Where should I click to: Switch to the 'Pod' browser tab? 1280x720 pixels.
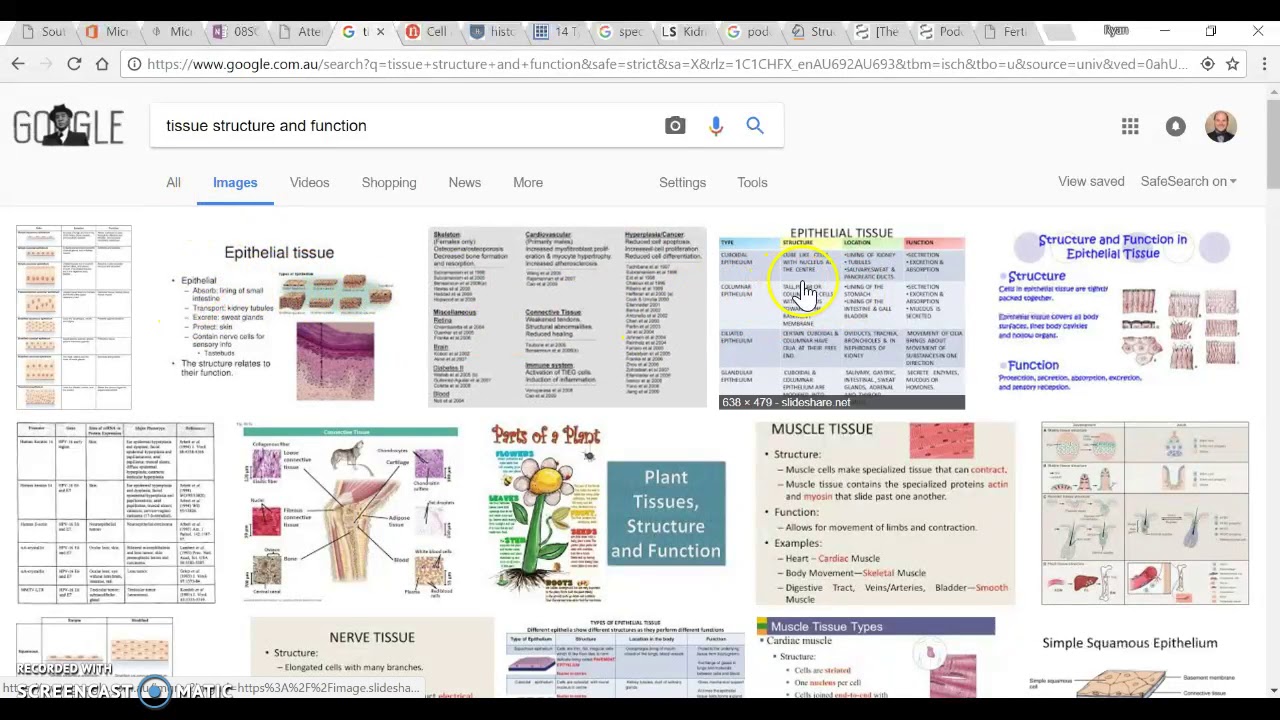click(941, 32)
